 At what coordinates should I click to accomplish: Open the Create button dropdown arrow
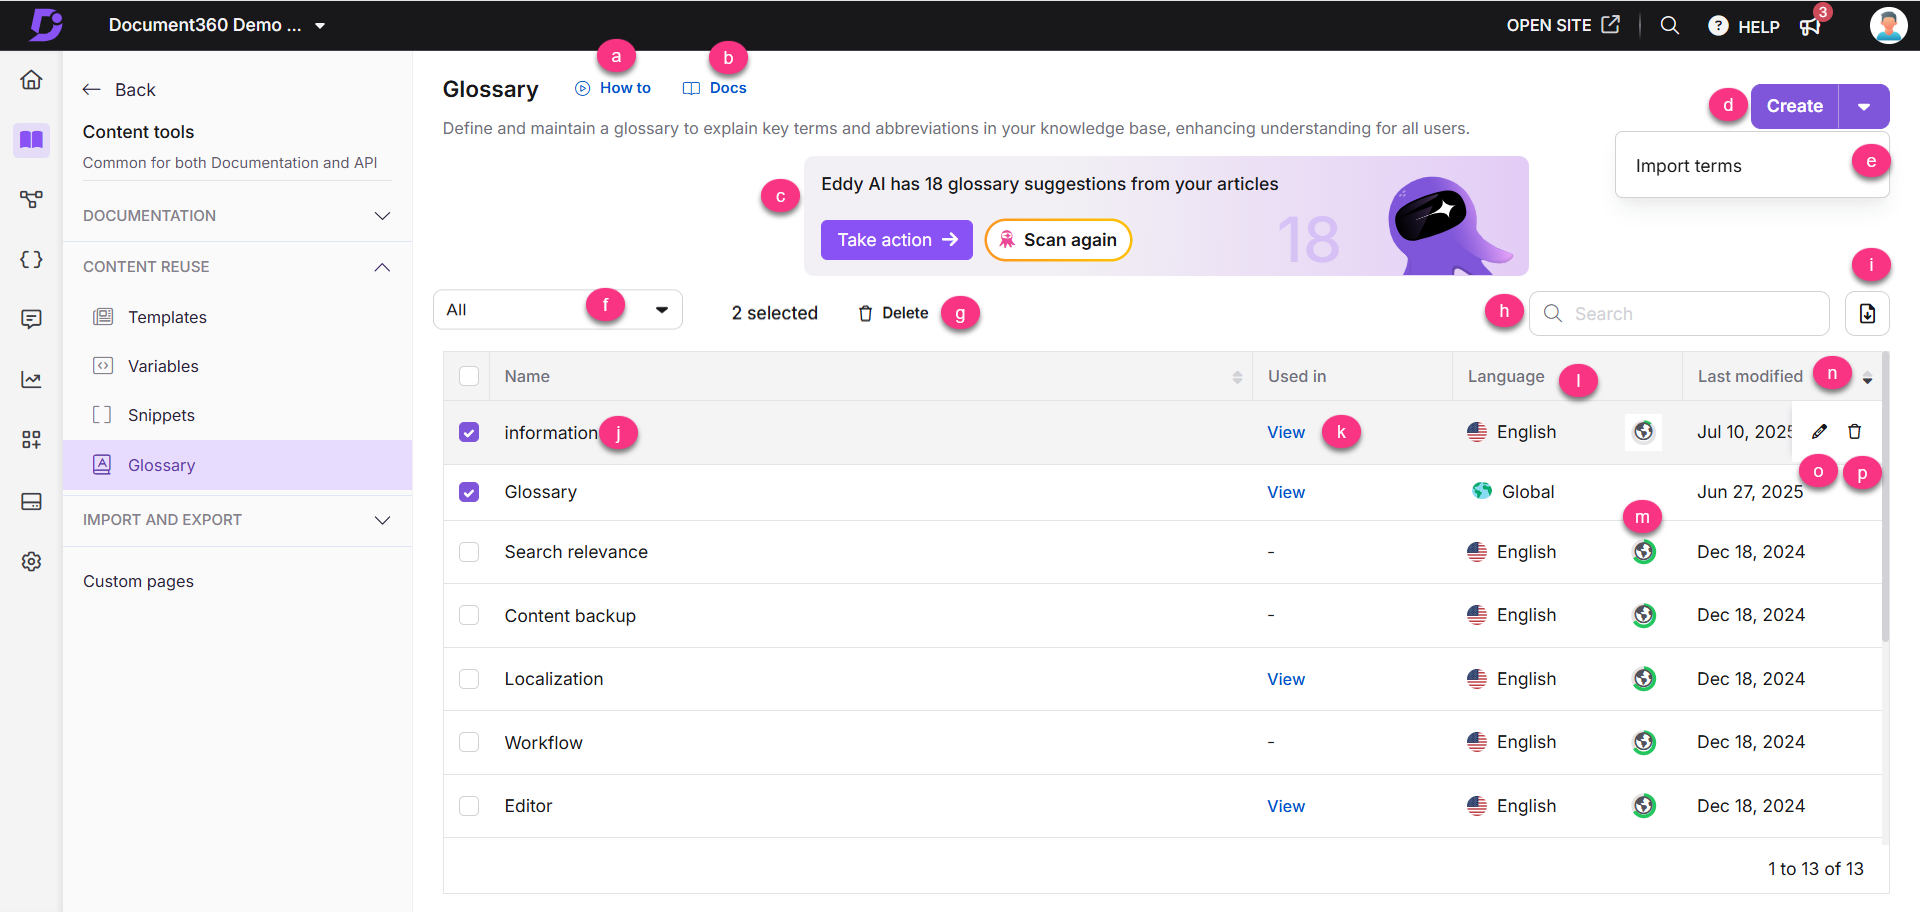(x=1864, y=106)
